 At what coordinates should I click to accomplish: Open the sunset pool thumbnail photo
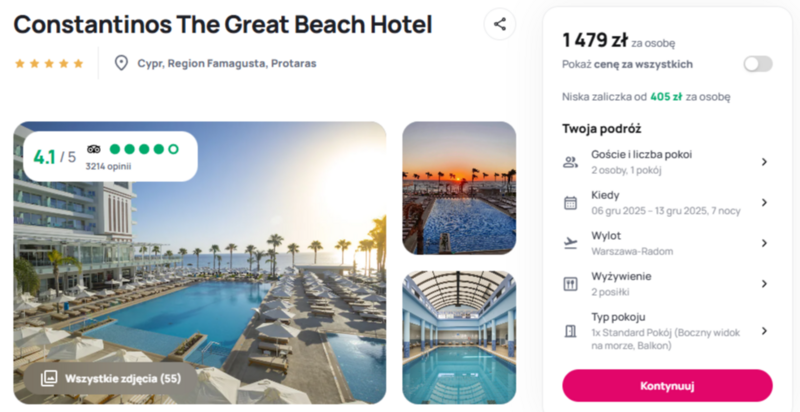click(459, 188)
